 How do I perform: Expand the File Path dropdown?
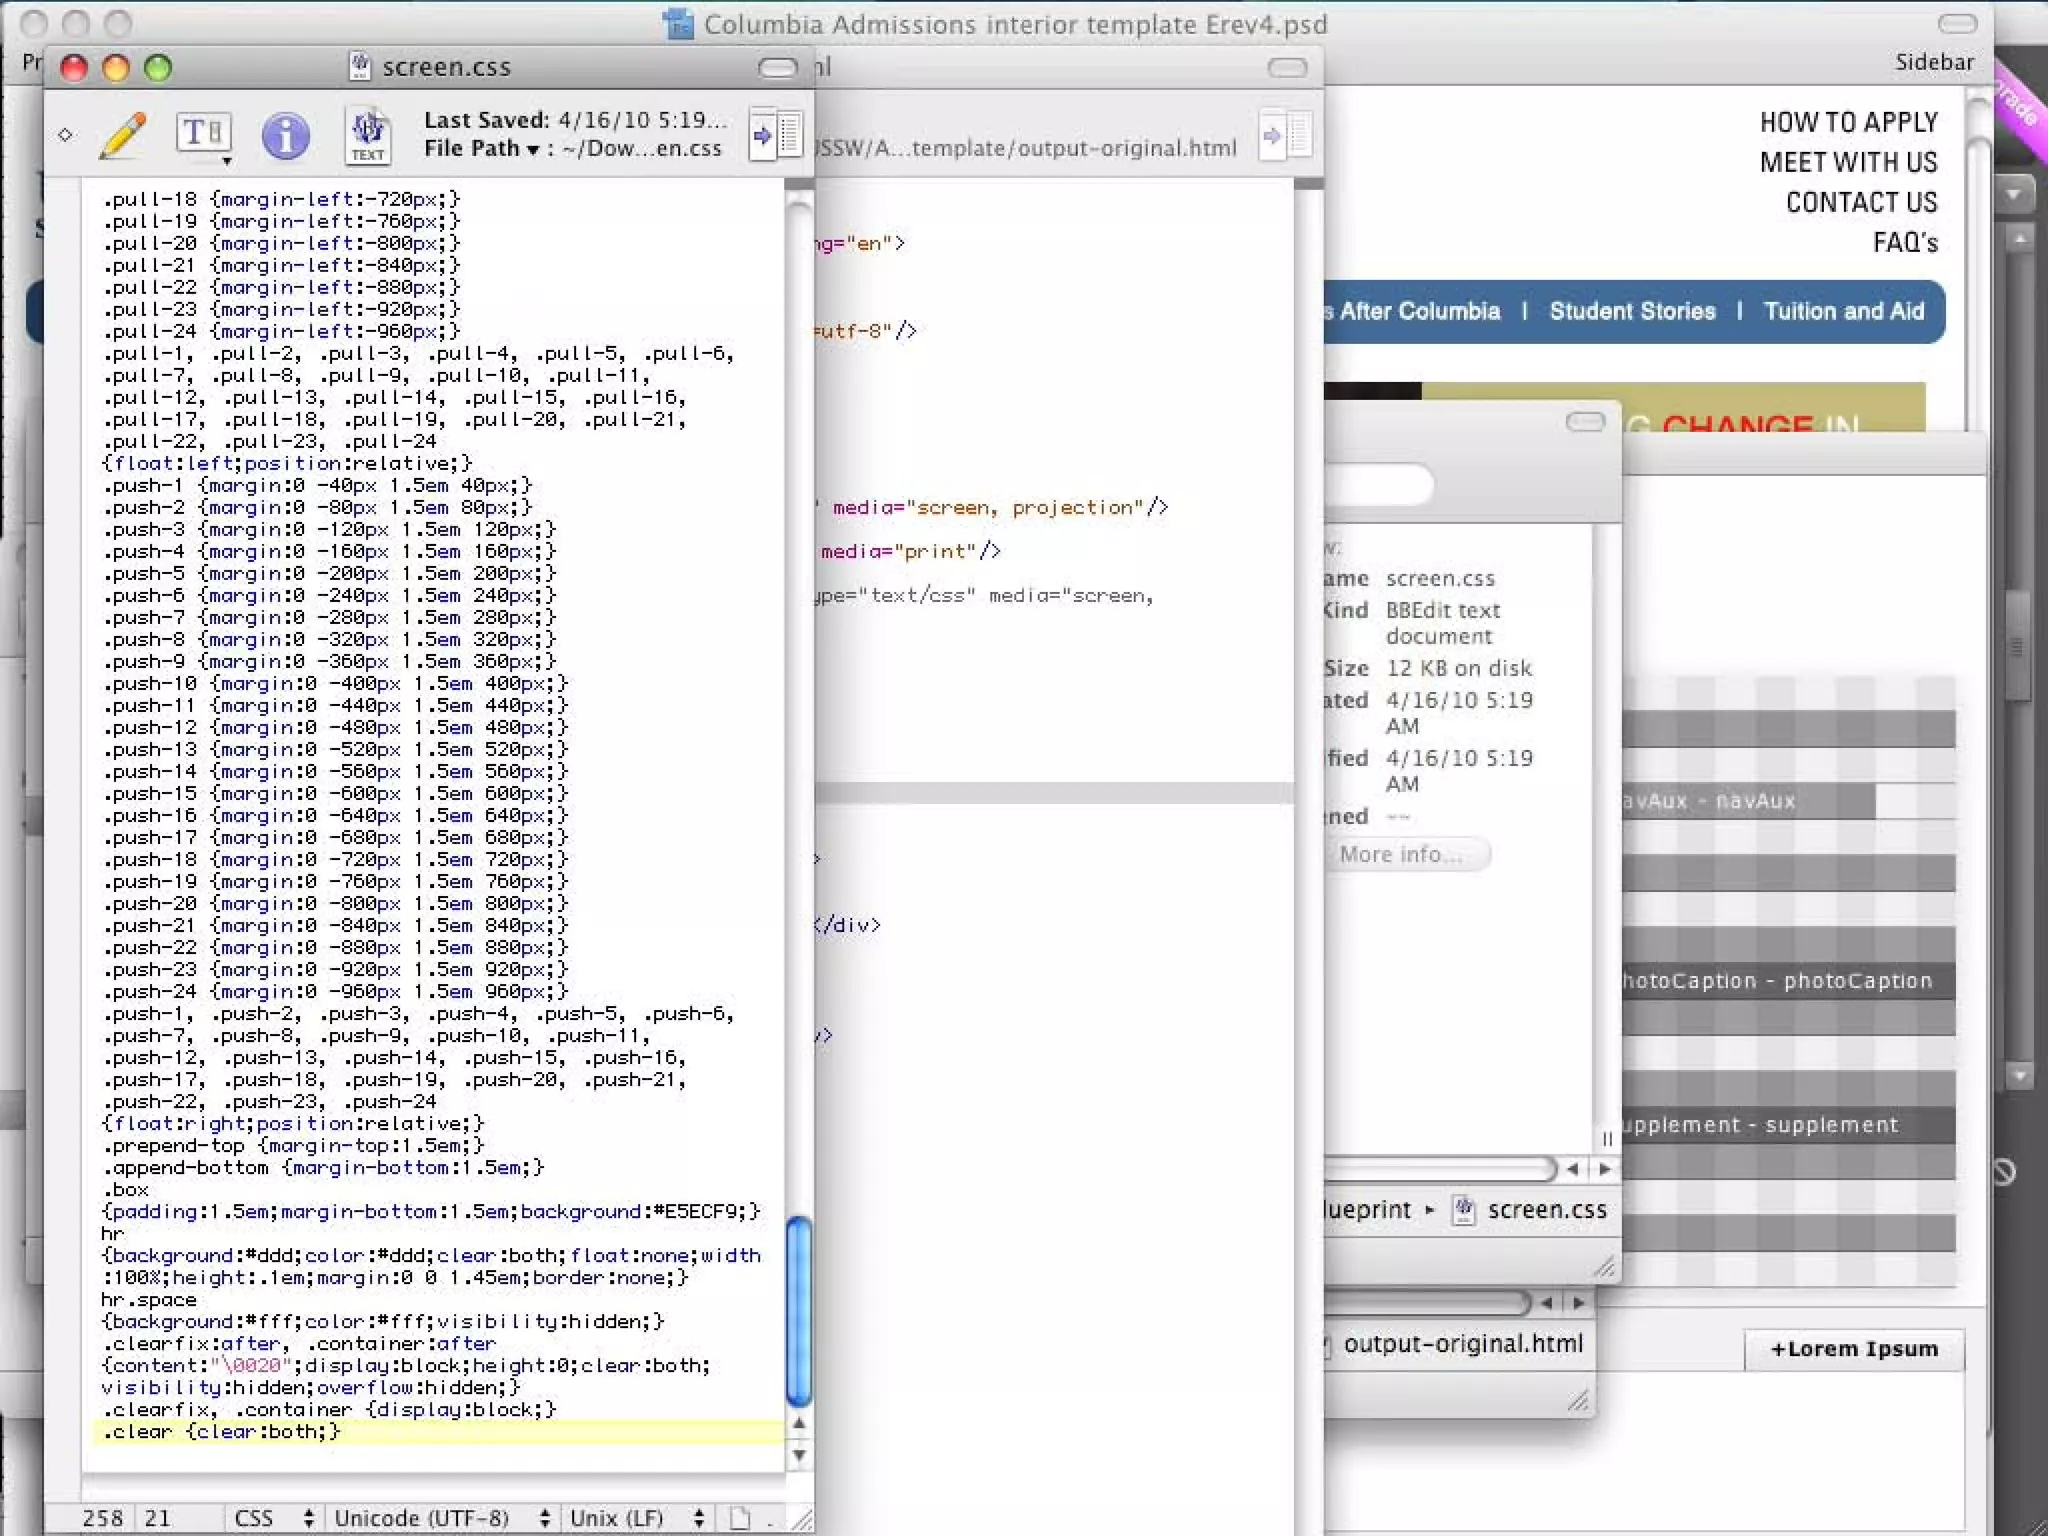[482, 148]
